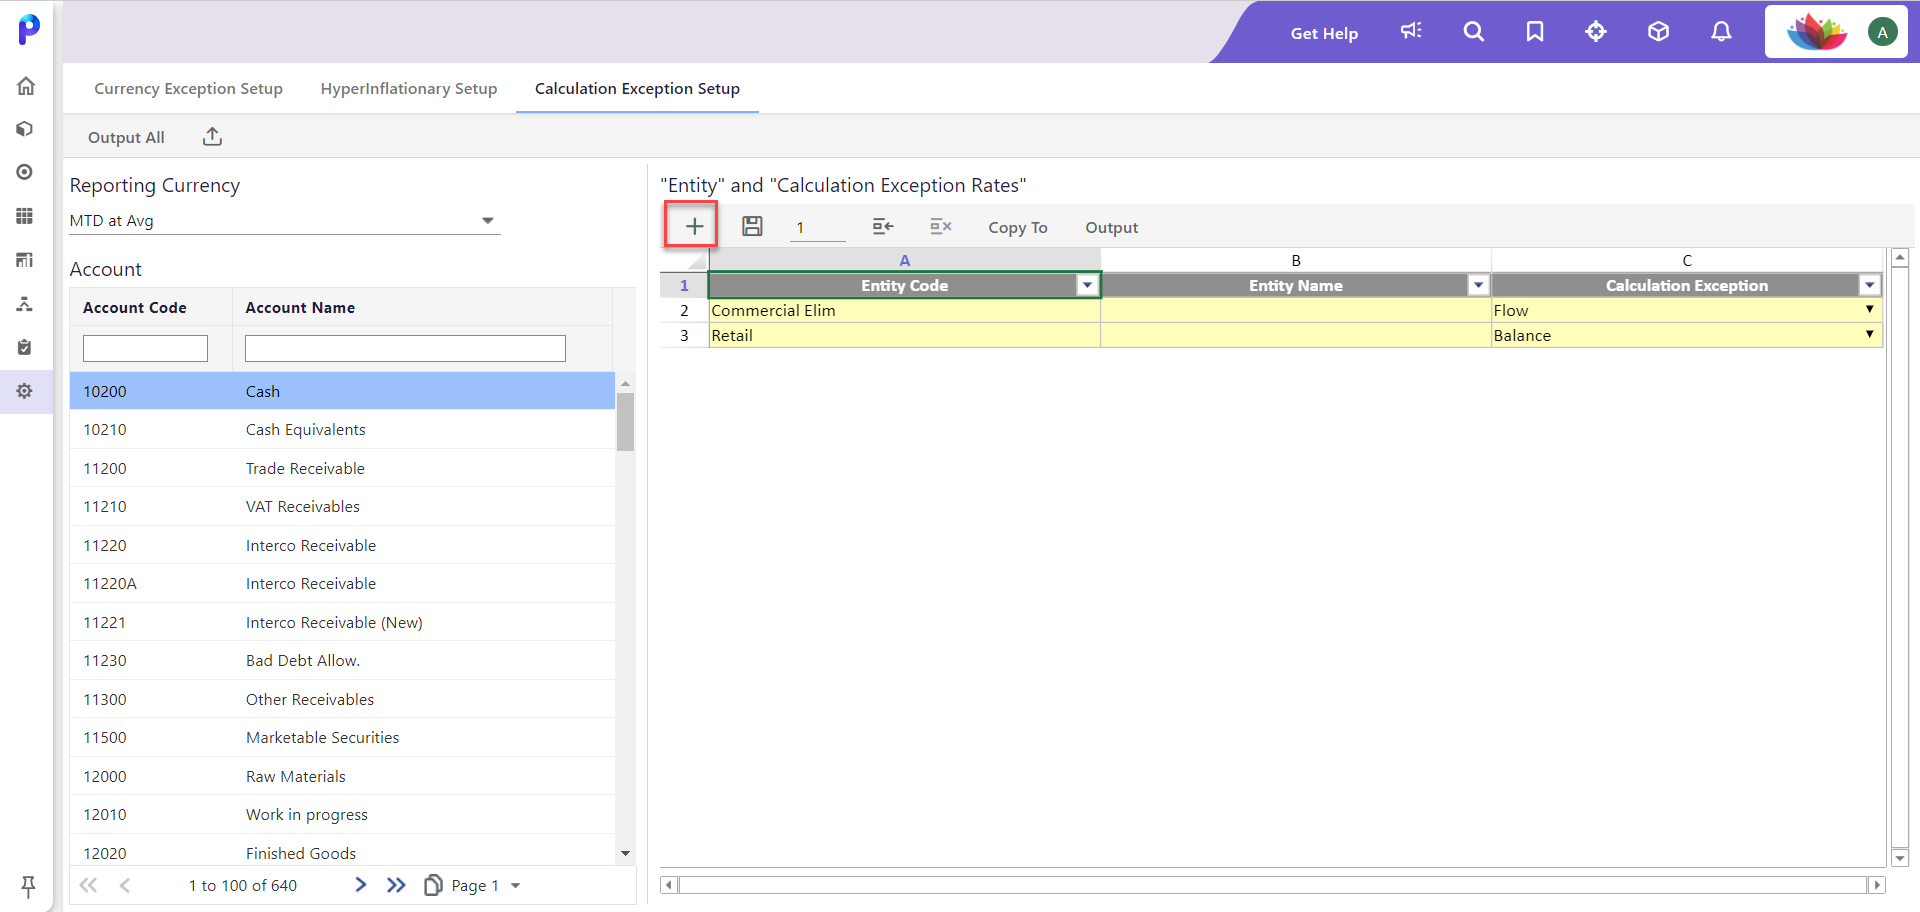Switch to Currency Exception Setup tab
The height and width of the screenshot is (912, 1920).
pyautogui.click(x=188, y=89)
